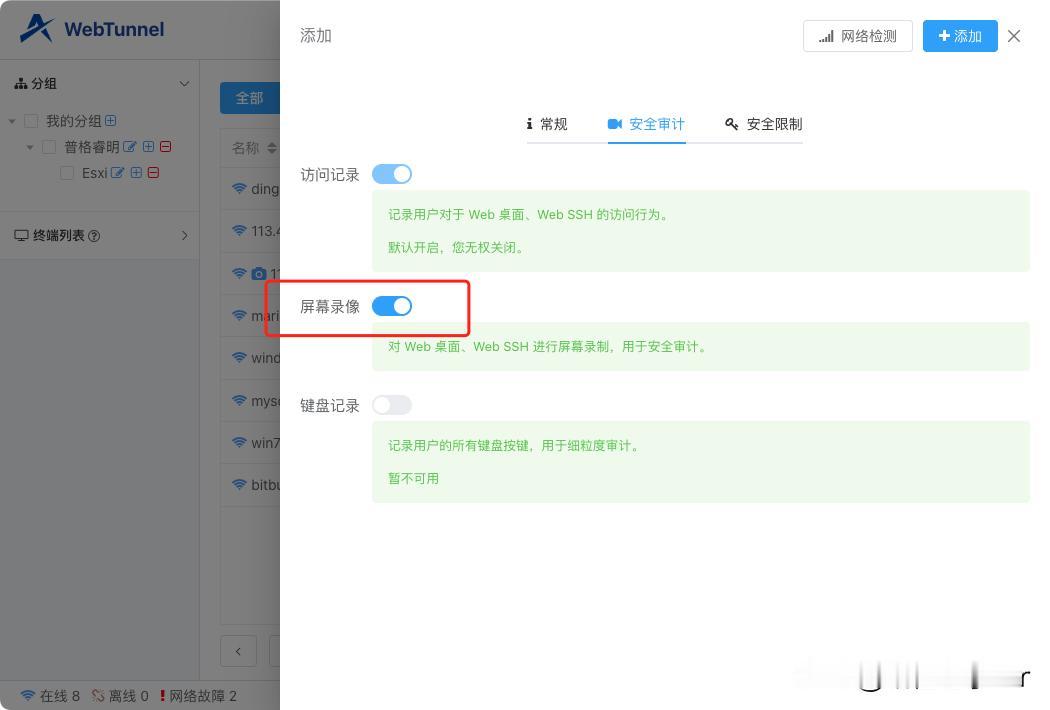Viewport: 1050px width, 710px height.
Task: Select the 全部 filter tab
Action: 250,98
